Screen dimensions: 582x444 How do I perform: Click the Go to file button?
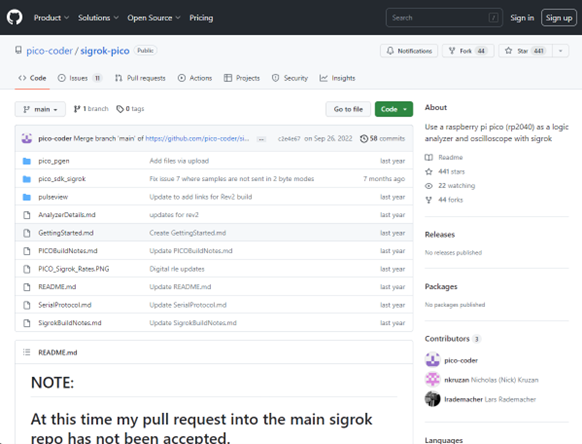point(348,109)
